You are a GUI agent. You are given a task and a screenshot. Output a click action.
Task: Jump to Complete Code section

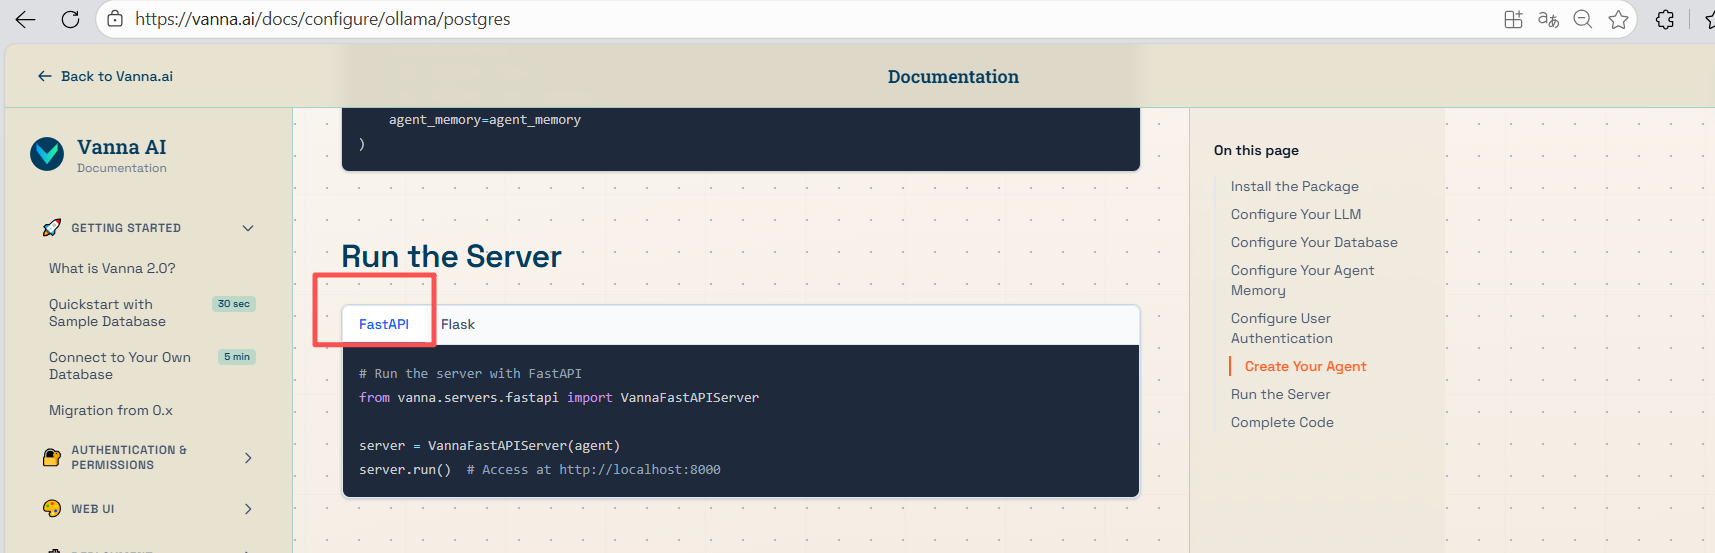click(x=1282, y=422)
